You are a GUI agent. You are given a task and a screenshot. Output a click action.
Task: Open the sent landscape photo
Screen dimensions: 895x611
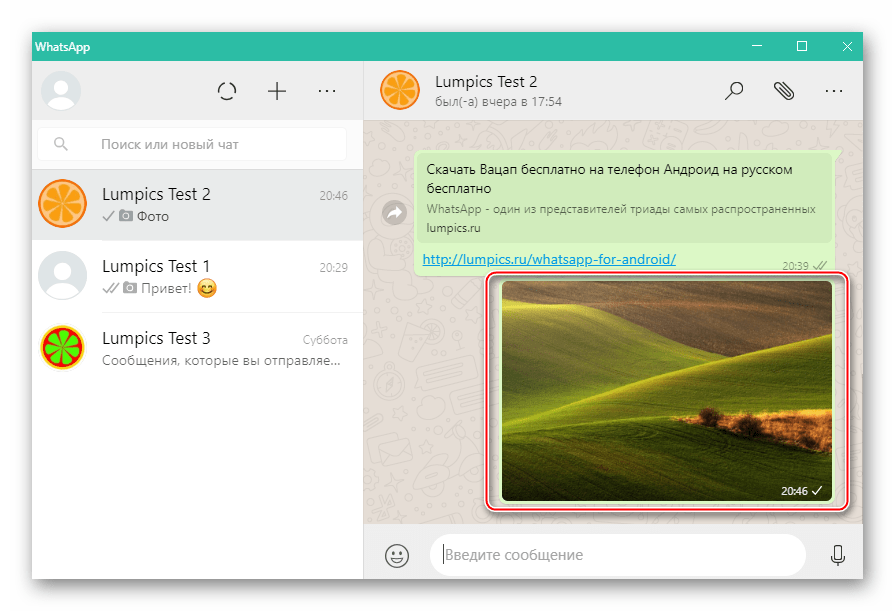tap(666, 390)
